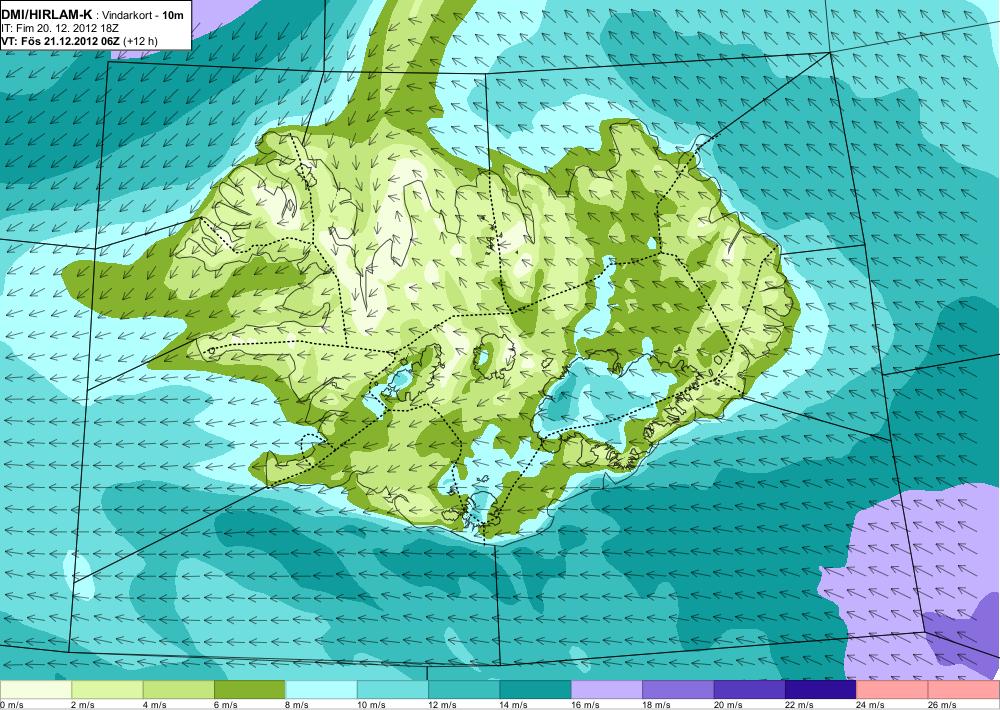Screen dimensions: 1000x710
Task: Click the 'VT: Fös 21.12.2012 06Z' valid time
Action: (61, 41)
